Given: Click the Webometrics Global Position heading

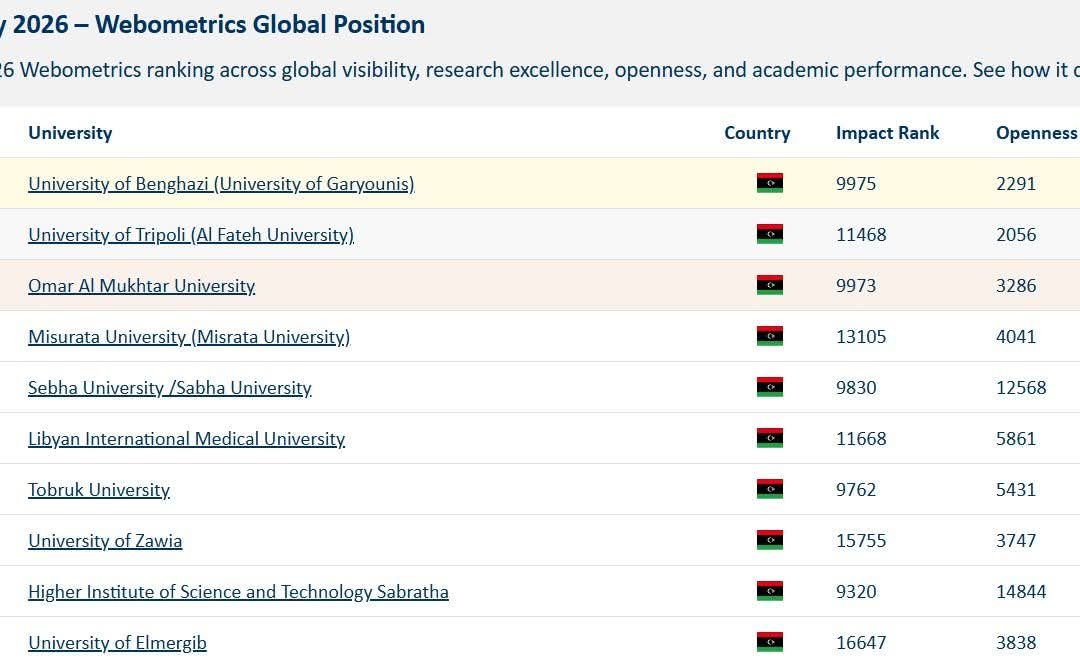Looking at the screenshot, I should [x=212, y=25].
